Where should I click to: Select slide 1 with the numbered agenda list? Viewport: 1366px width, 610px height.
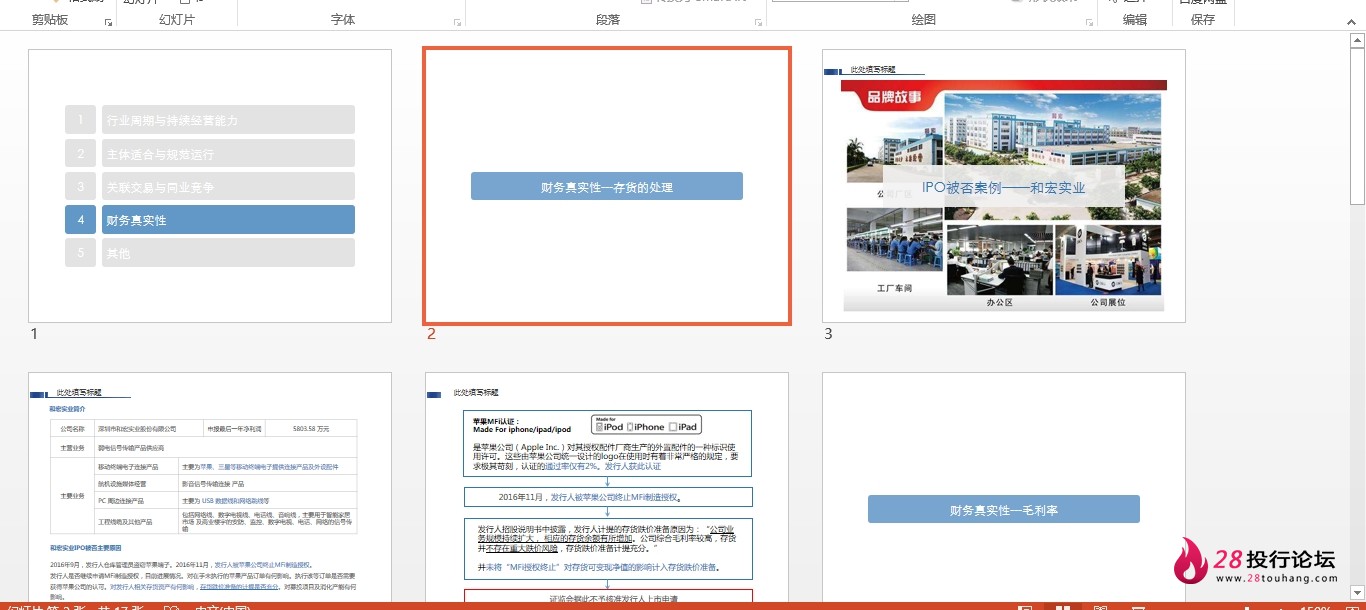tap(210, 186)
